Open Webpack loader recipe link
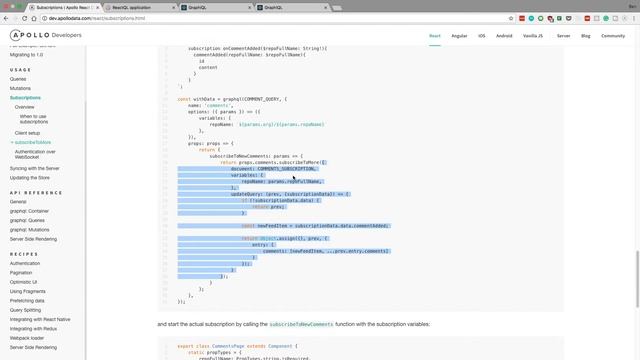Screen dimensions: 640x360 [x=27, y=338]
